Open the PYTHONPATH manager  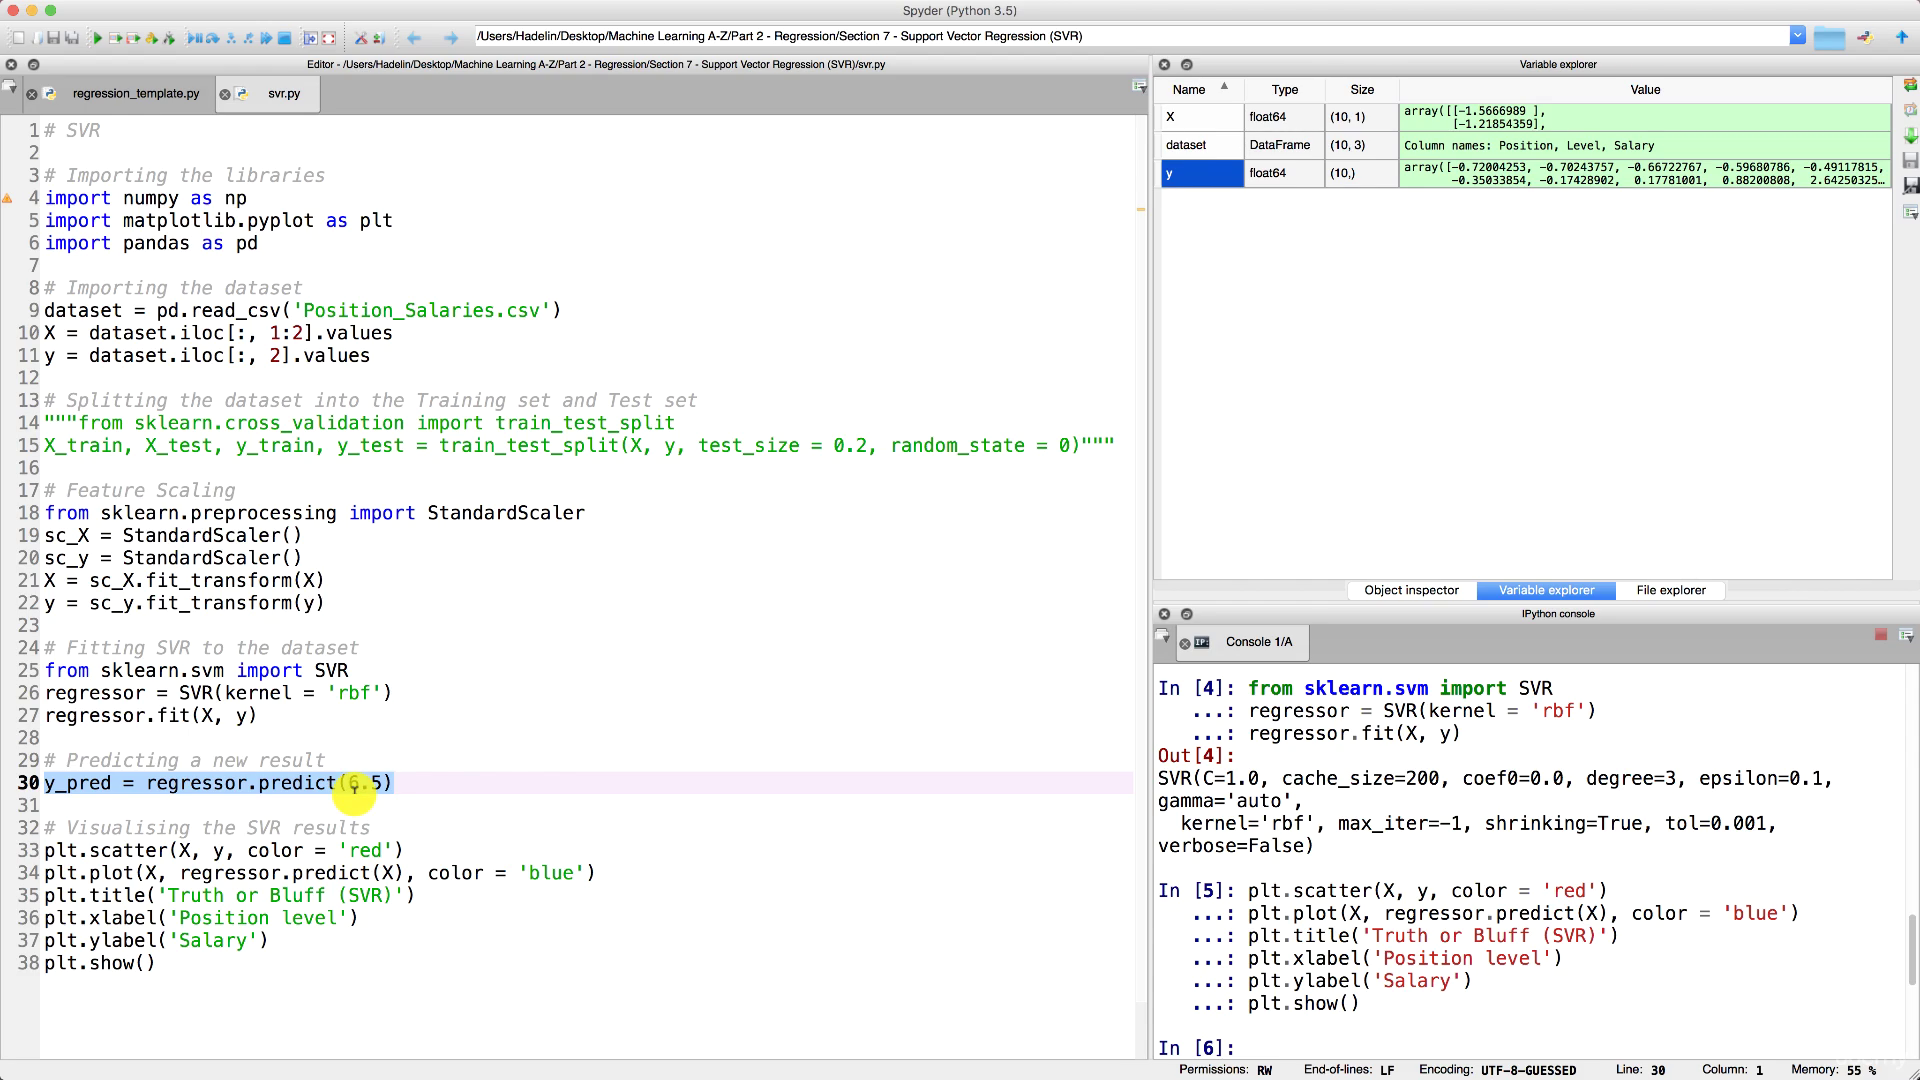(379, 38)
